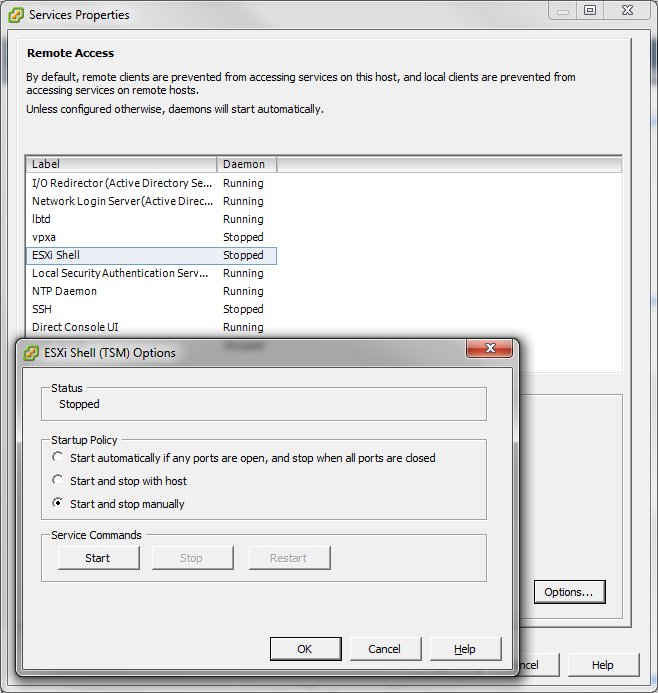
Task: Open Help in ESXi Shell Options dialog
Action: 465,649
